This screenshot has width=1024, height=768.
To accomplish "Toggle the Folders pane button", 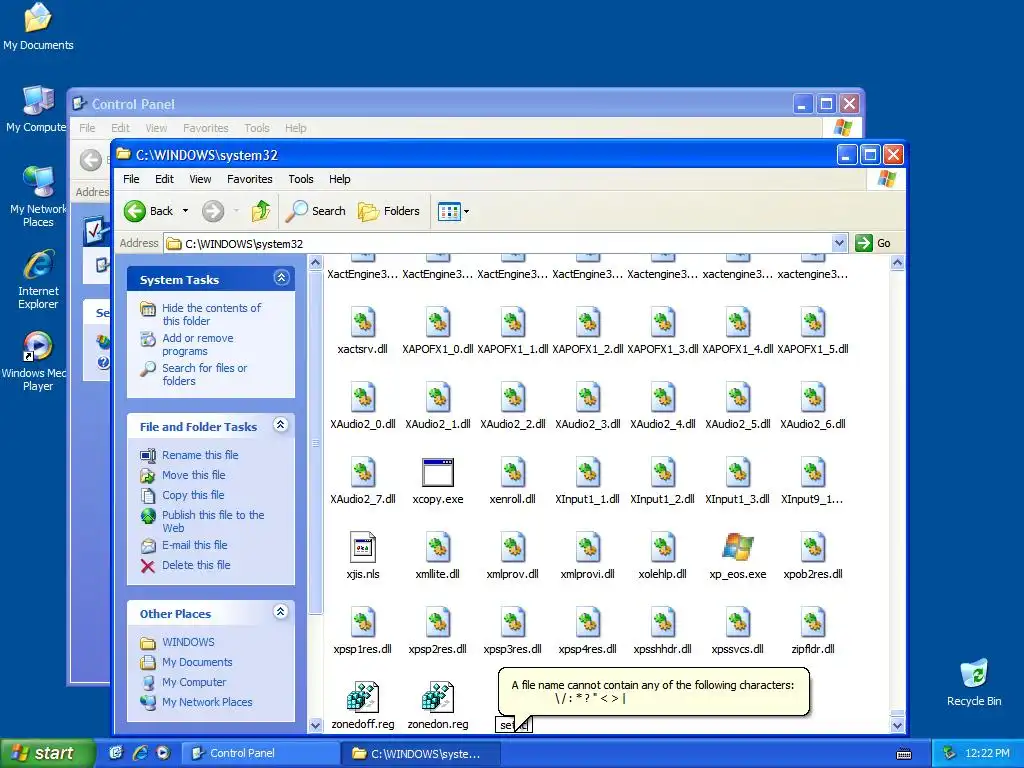I will 389,211.
